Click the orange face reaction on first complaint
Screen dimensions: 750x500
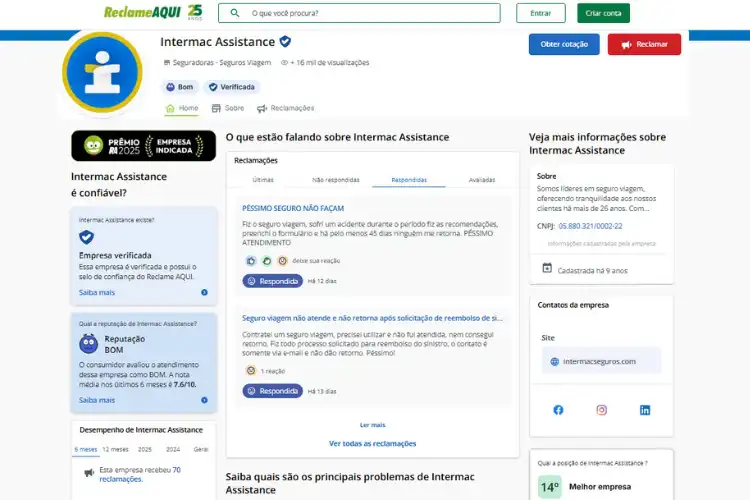point(283,261)
